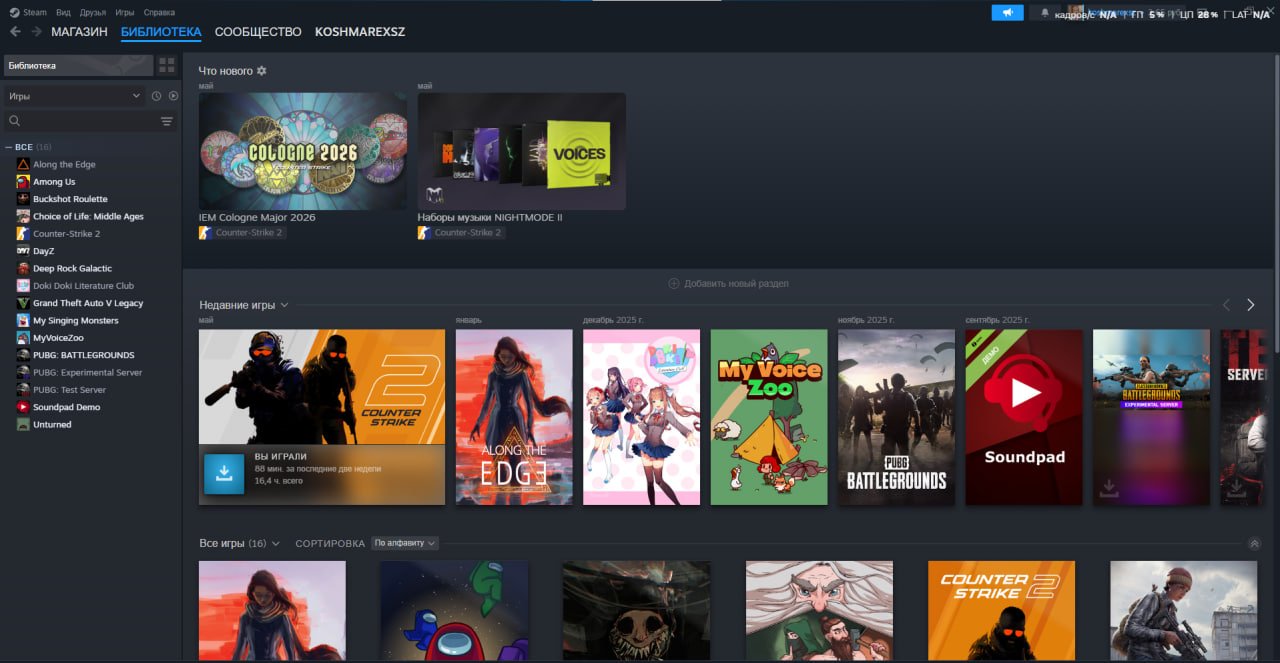Click the Soundpad Demo sidebar icon
This screenshot has height=663, width=1280.
[23, 407]
